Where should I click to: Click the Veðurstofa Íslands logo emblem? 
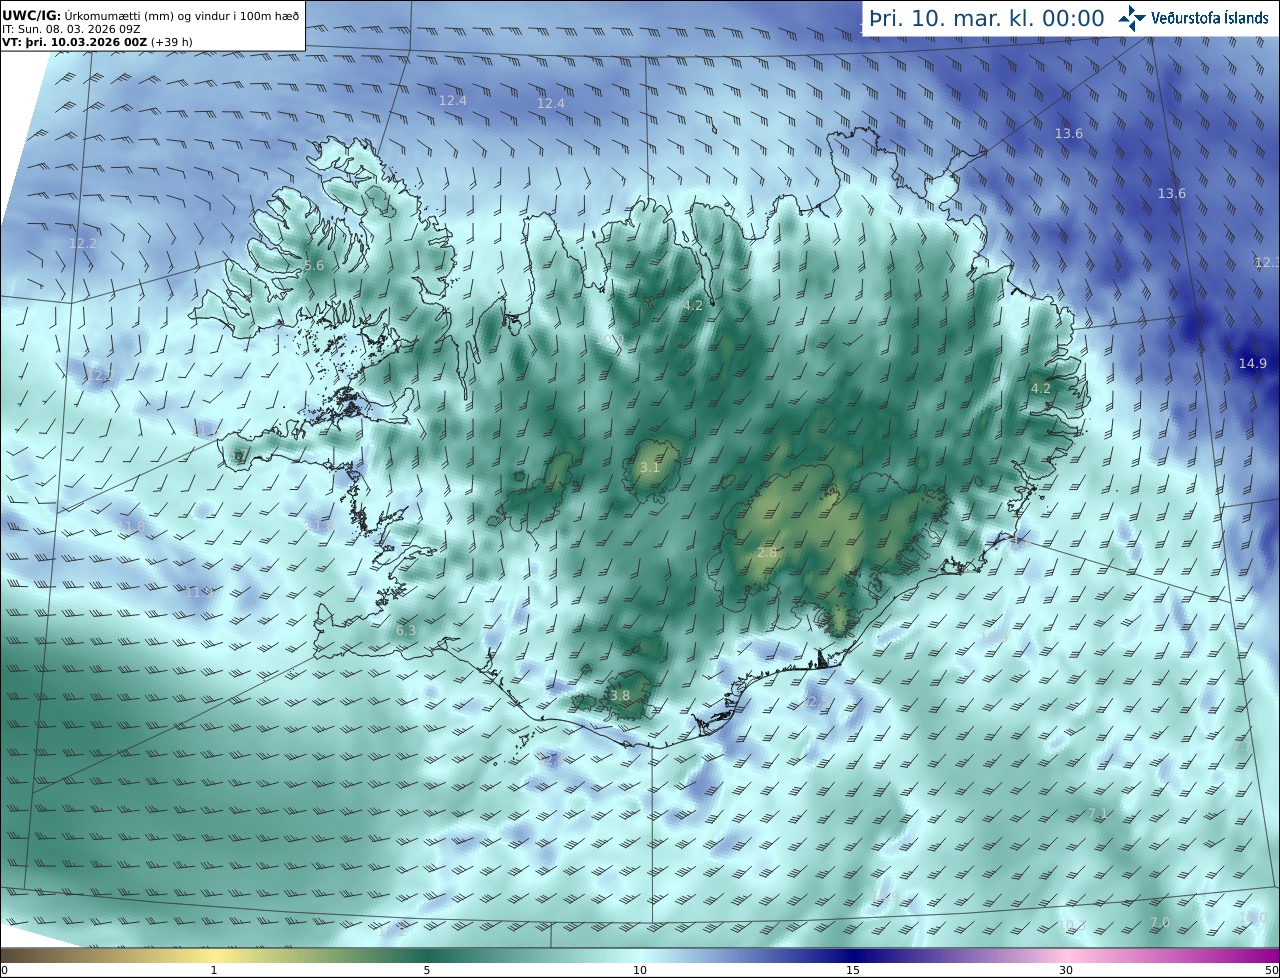pos(1132,18)
